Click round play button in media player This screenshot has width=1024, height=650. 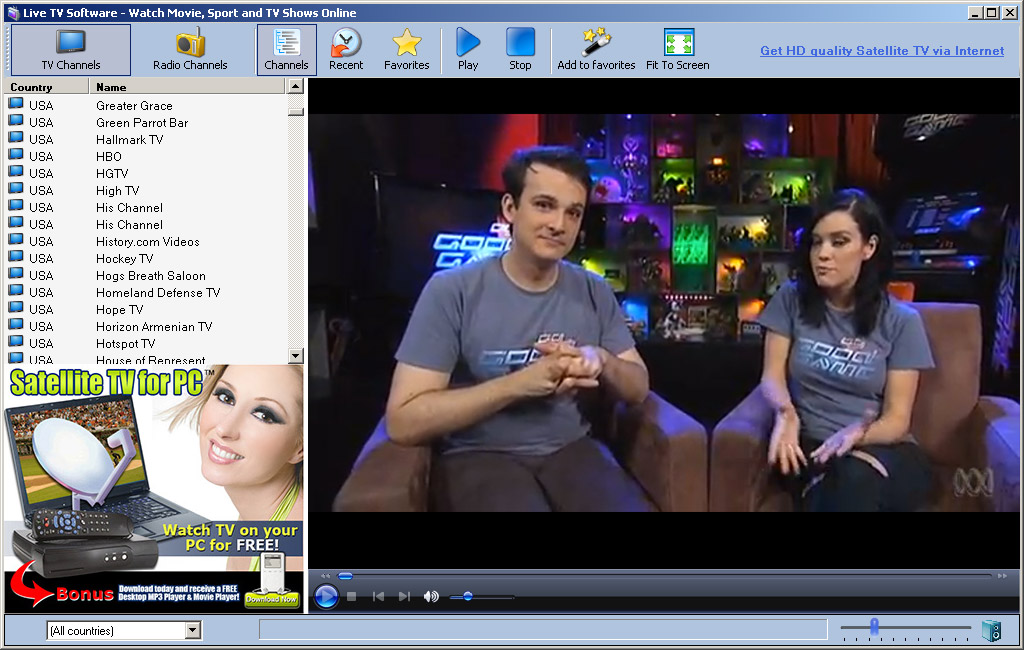click(x=326, y=596)
